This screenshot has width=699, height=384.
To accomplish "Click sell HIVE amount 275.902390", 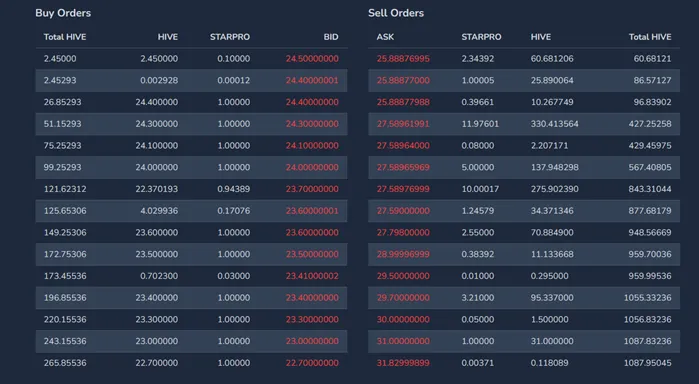I will point(555,189).
